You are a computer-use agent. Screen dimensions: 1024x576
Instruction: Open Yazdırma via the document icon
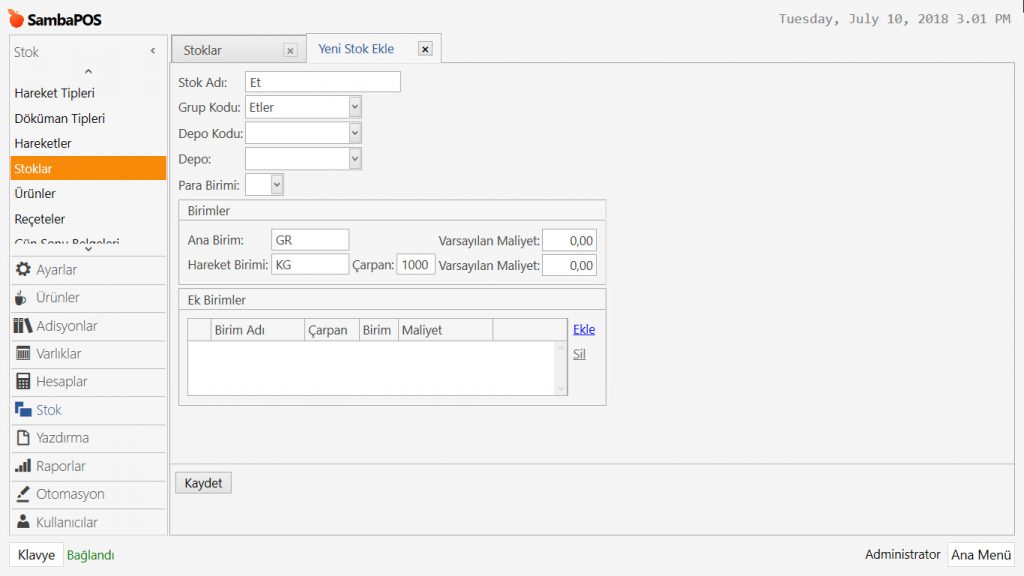coord(23,438)
